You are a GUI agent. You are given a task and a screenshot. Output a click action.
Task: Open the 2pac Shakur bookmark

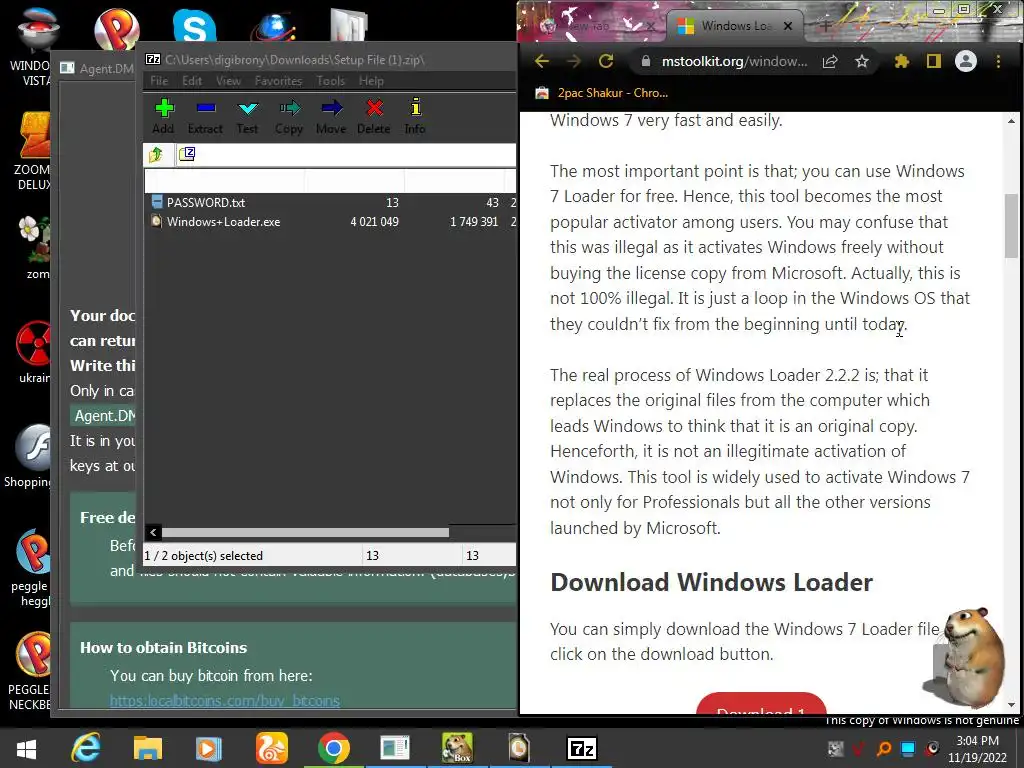click(601, 93)
